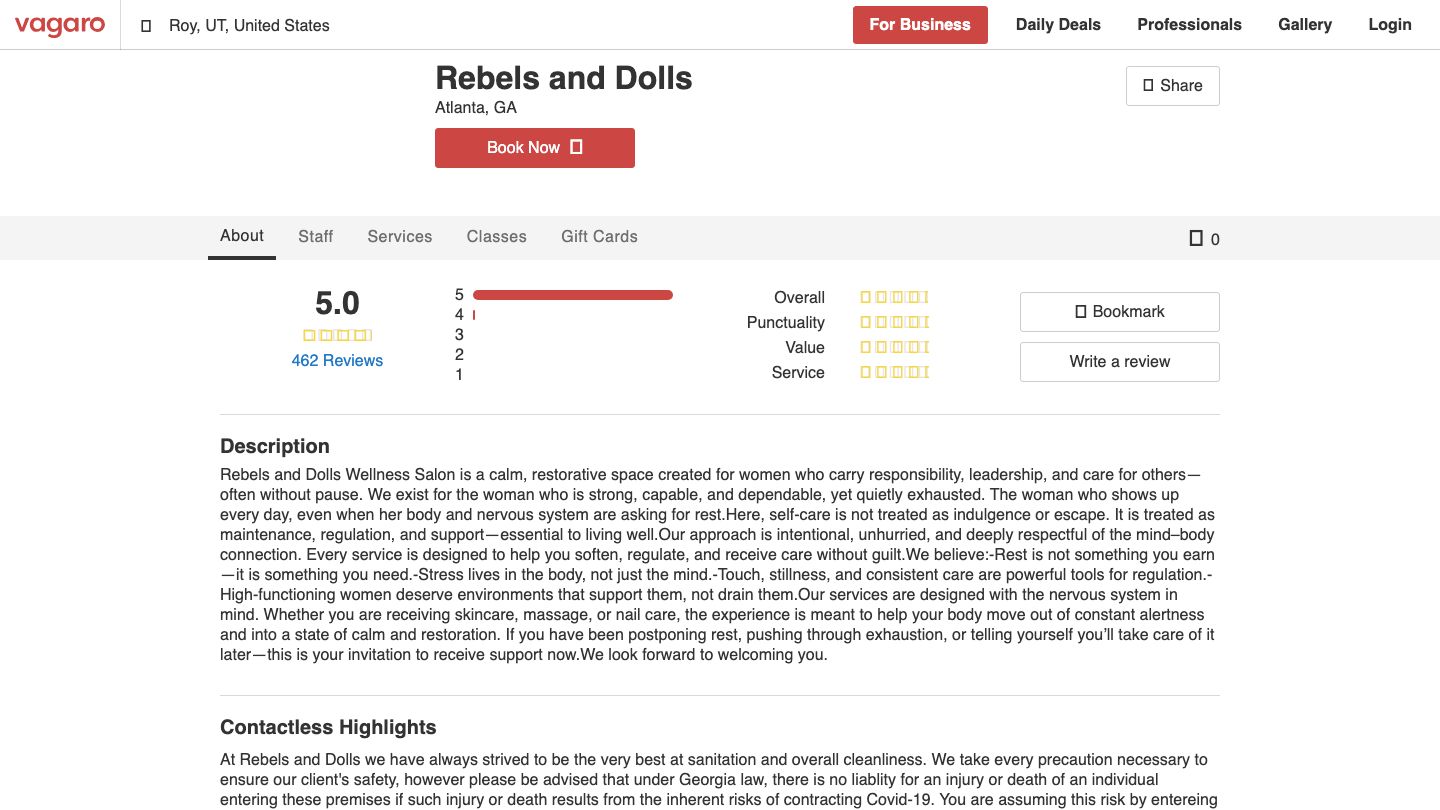Image resolution: width=1440 pixels, height=810 pixels.
Task: Click the Write a review button
Action: tap(1119, 361)
